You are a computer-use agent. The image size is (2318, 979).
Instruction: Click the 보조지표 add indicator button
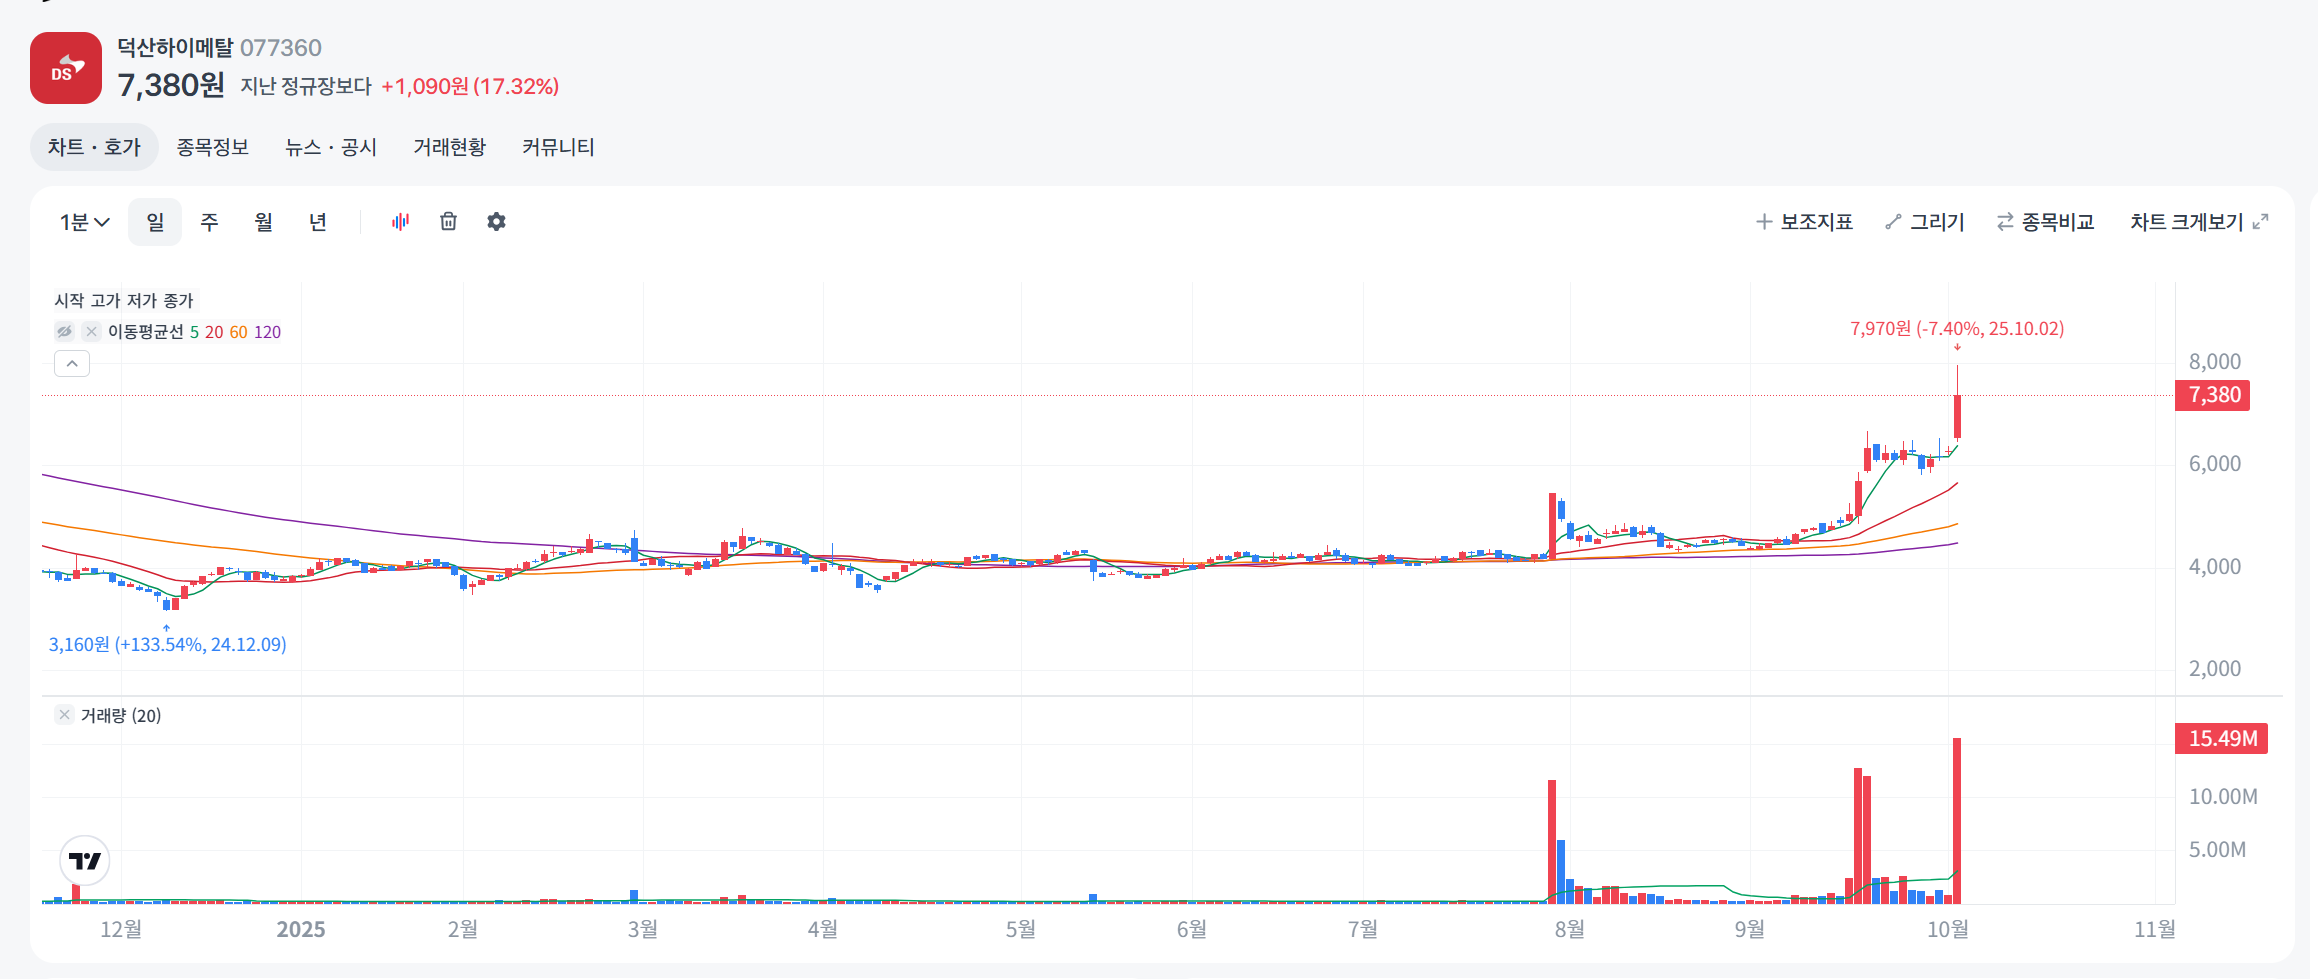tap(1805, 222)
